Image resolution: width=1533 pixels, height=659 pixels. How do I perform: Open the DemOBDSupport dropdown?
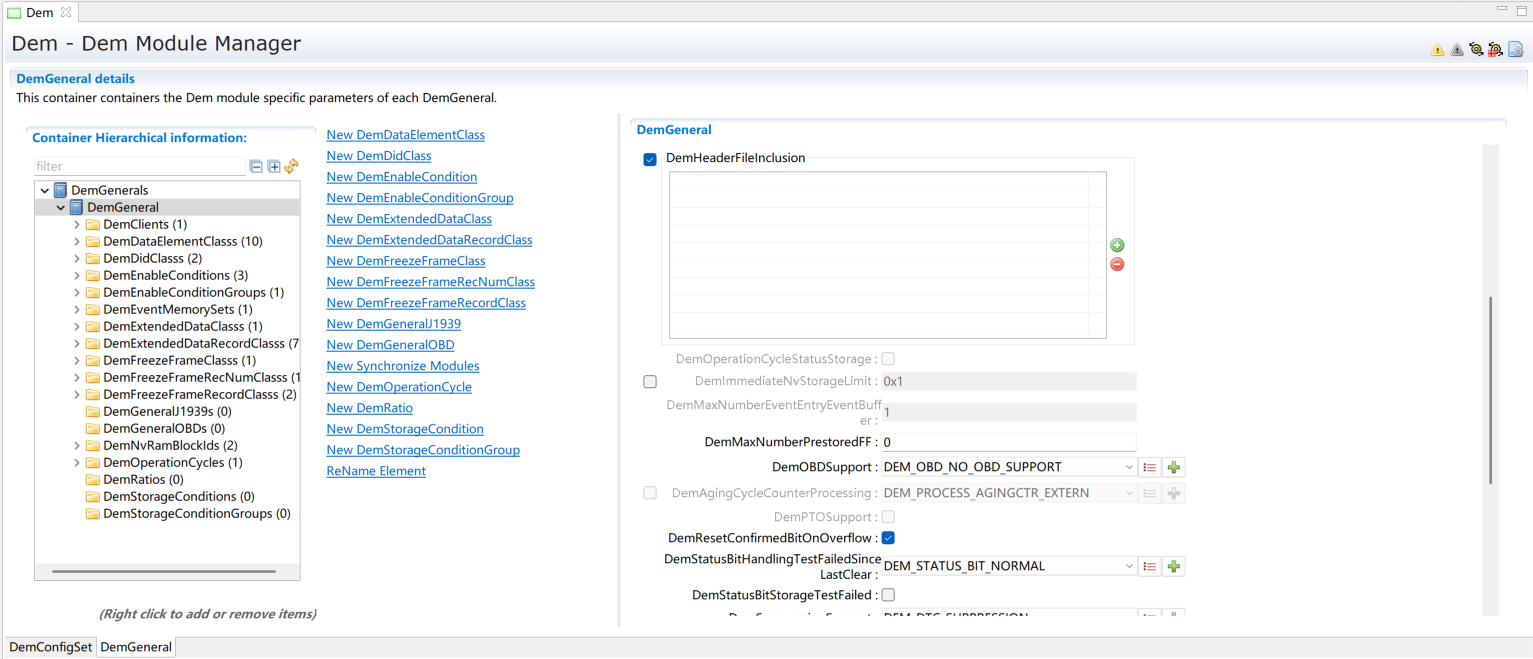point(1129,467)
